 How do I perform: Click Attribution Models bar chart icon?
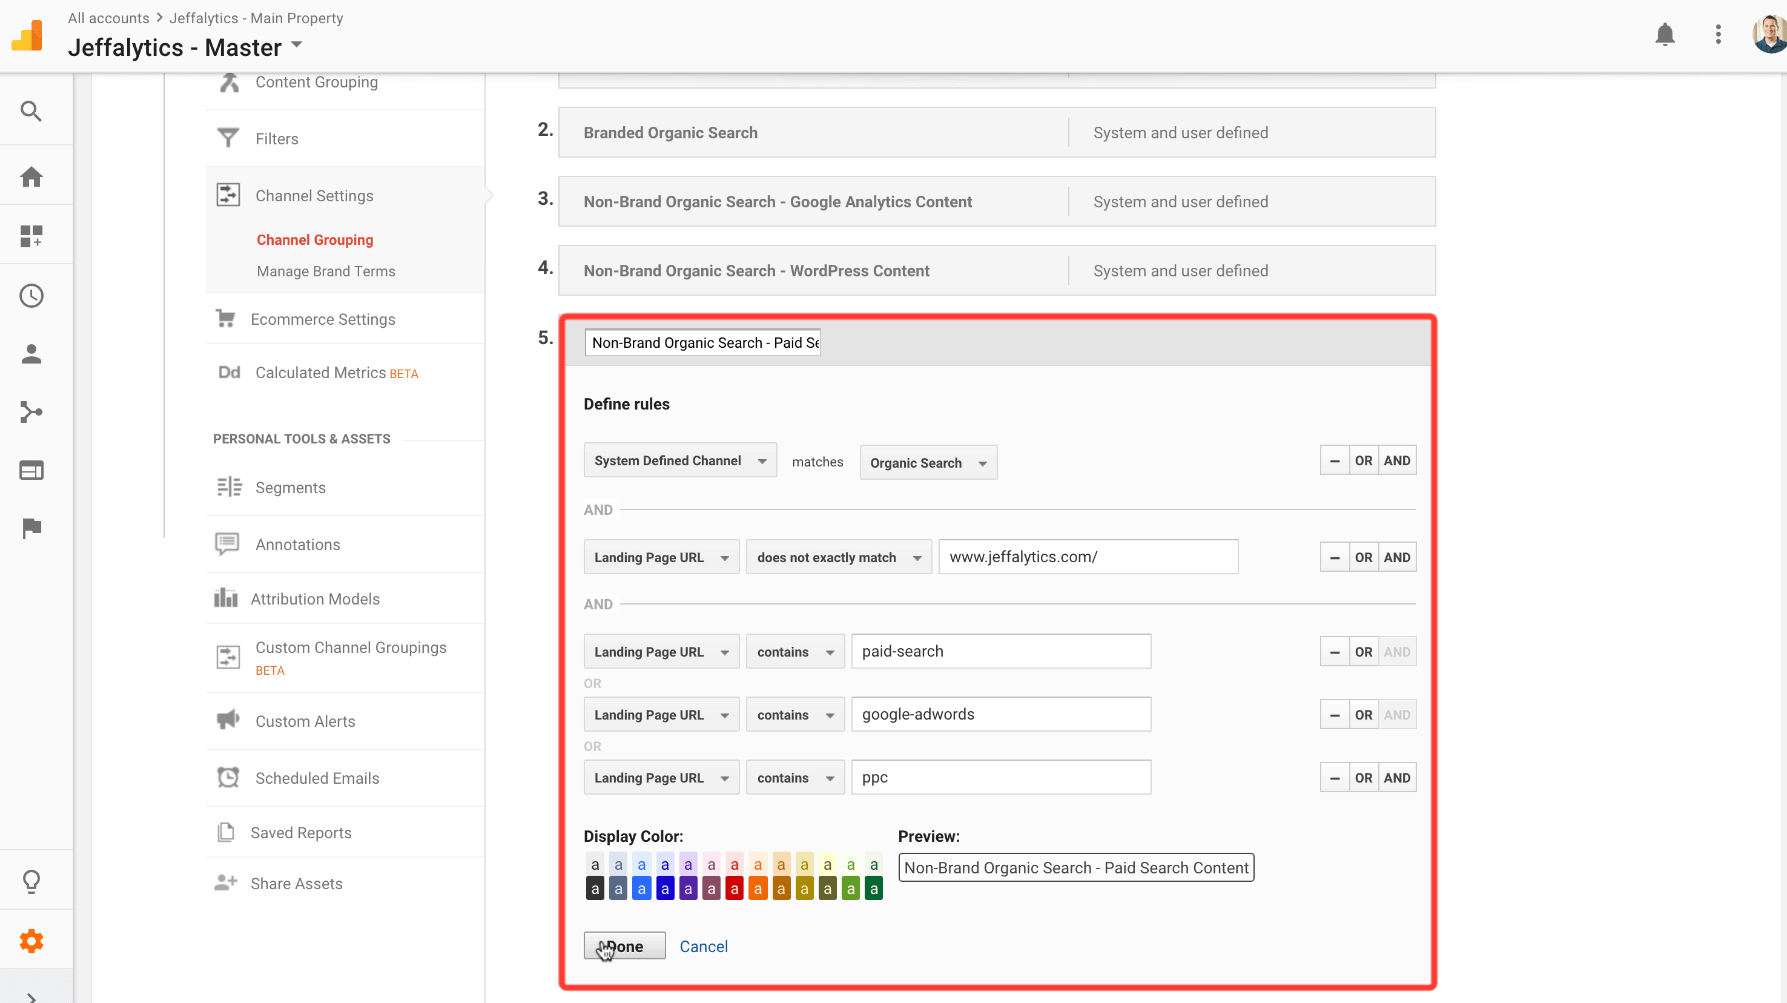pyautogui.click(x=226, y=598)
